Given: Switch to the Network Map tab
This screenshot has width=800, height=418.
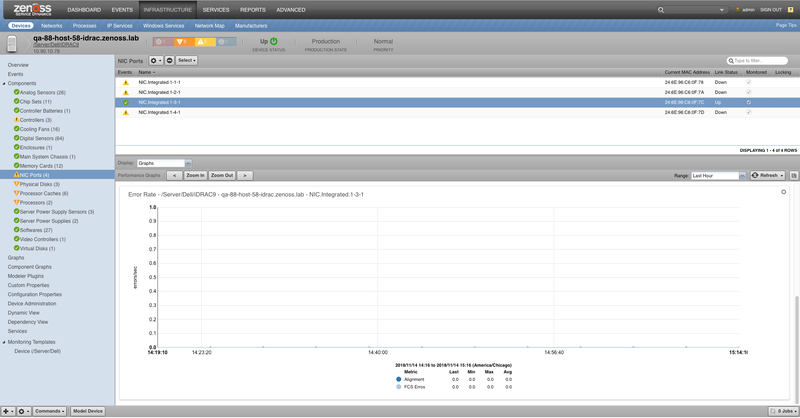Looking at the screenshot, I should (x=209, y=26).
